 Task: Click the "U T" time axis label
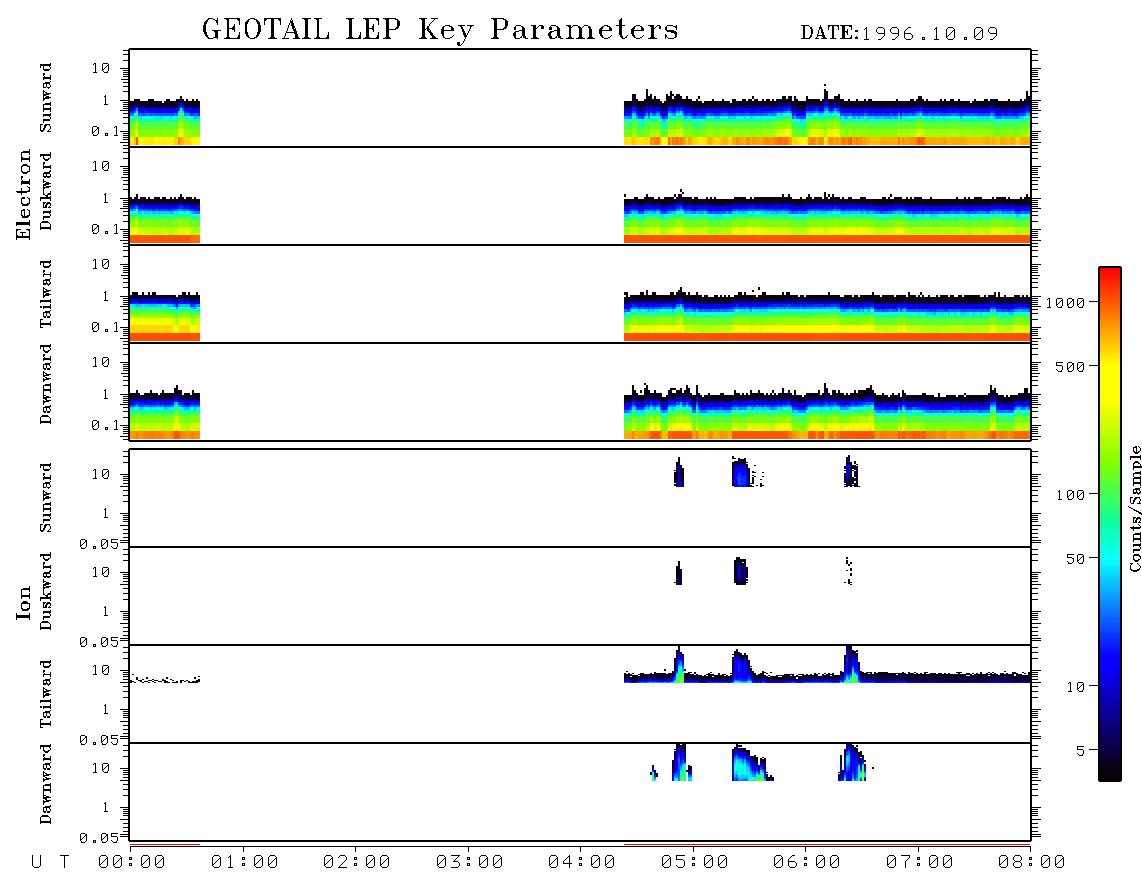(x=50, y=863)
